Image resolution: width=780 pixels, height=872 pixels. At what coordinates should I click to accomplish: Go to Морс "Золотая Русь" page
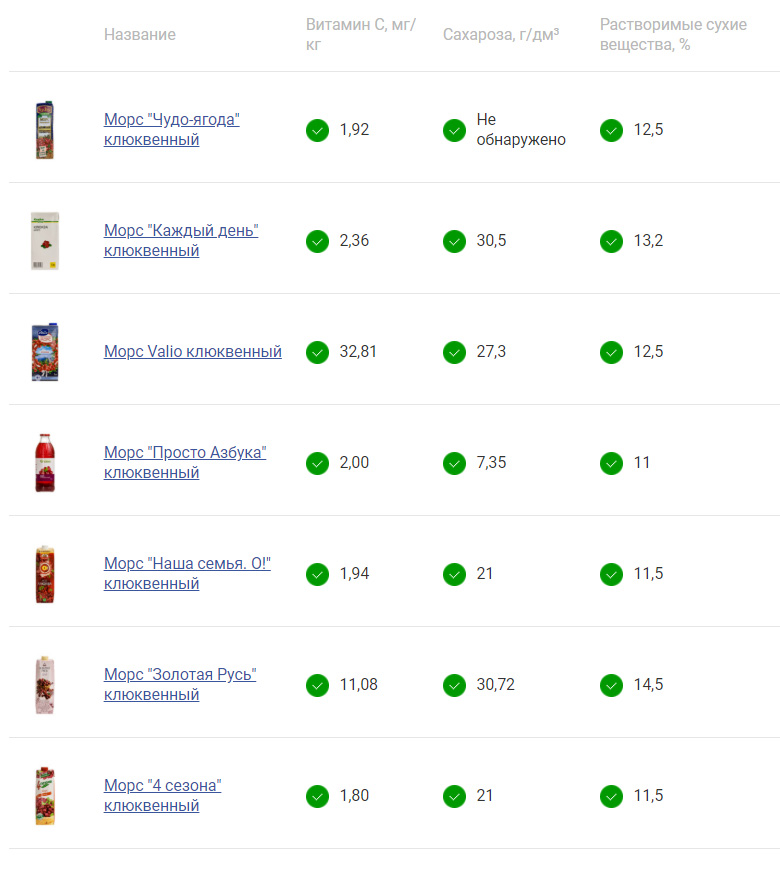179,685
